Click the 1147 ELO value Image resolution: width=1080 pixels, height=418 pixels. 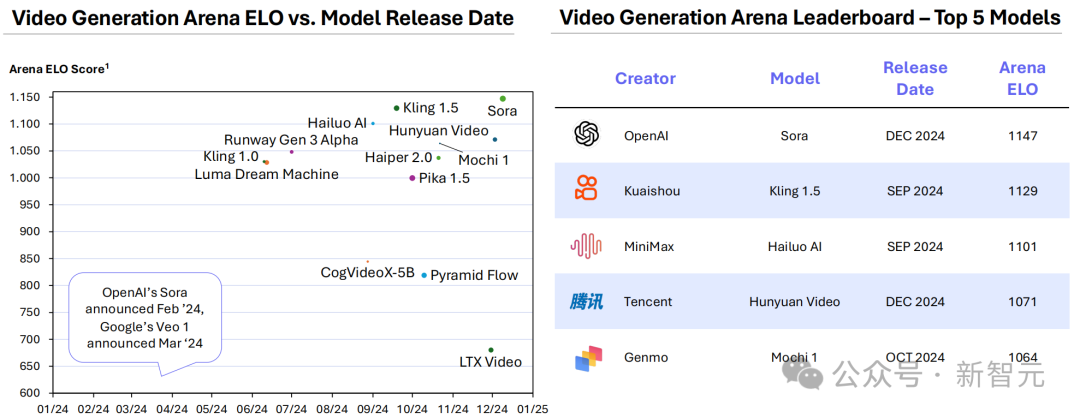click(1021, 136)
